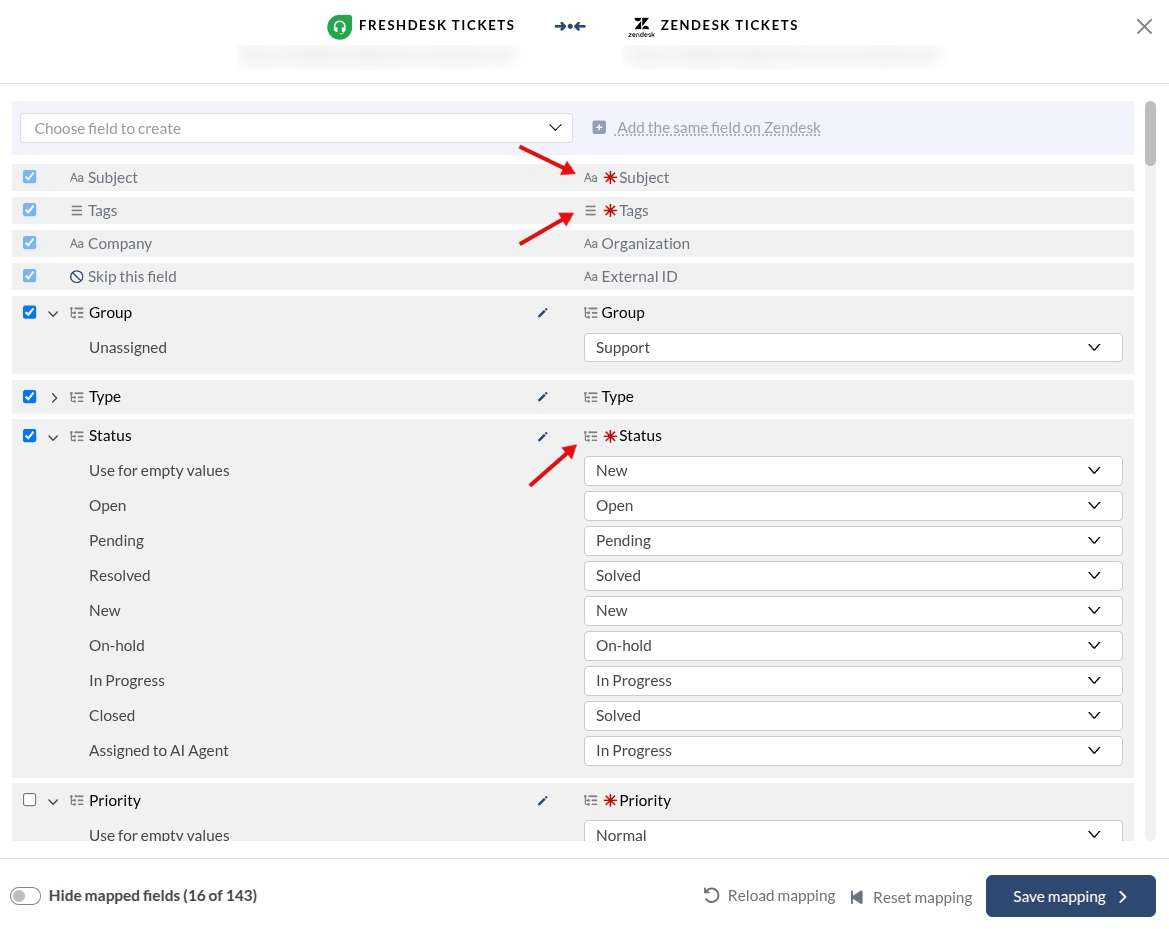
Task: Uncheck the Status field checkbox
Action: (29, 435)
